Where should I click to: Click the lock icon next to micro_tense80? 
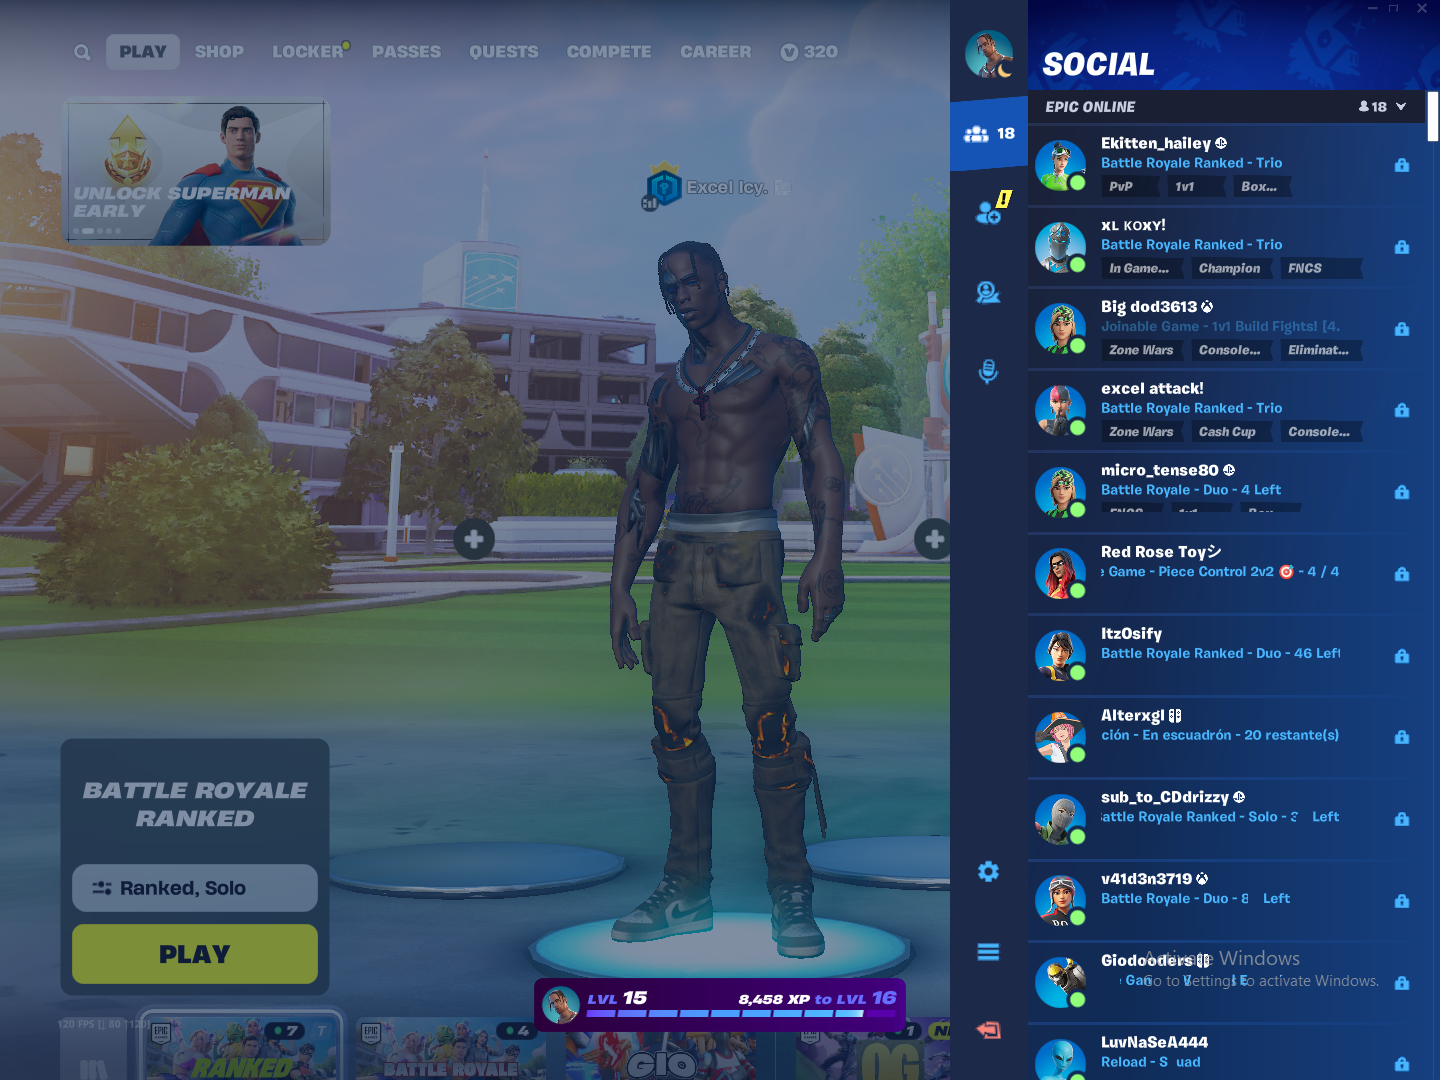click(1402, 492)
